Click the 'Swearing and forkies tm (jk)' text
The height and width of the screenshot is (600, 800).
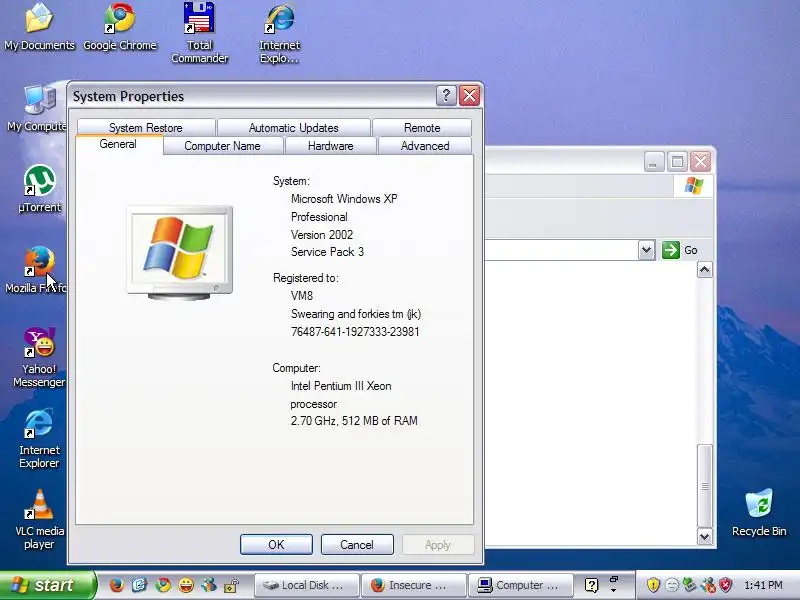pyautogui.click(x=356, y=314)
